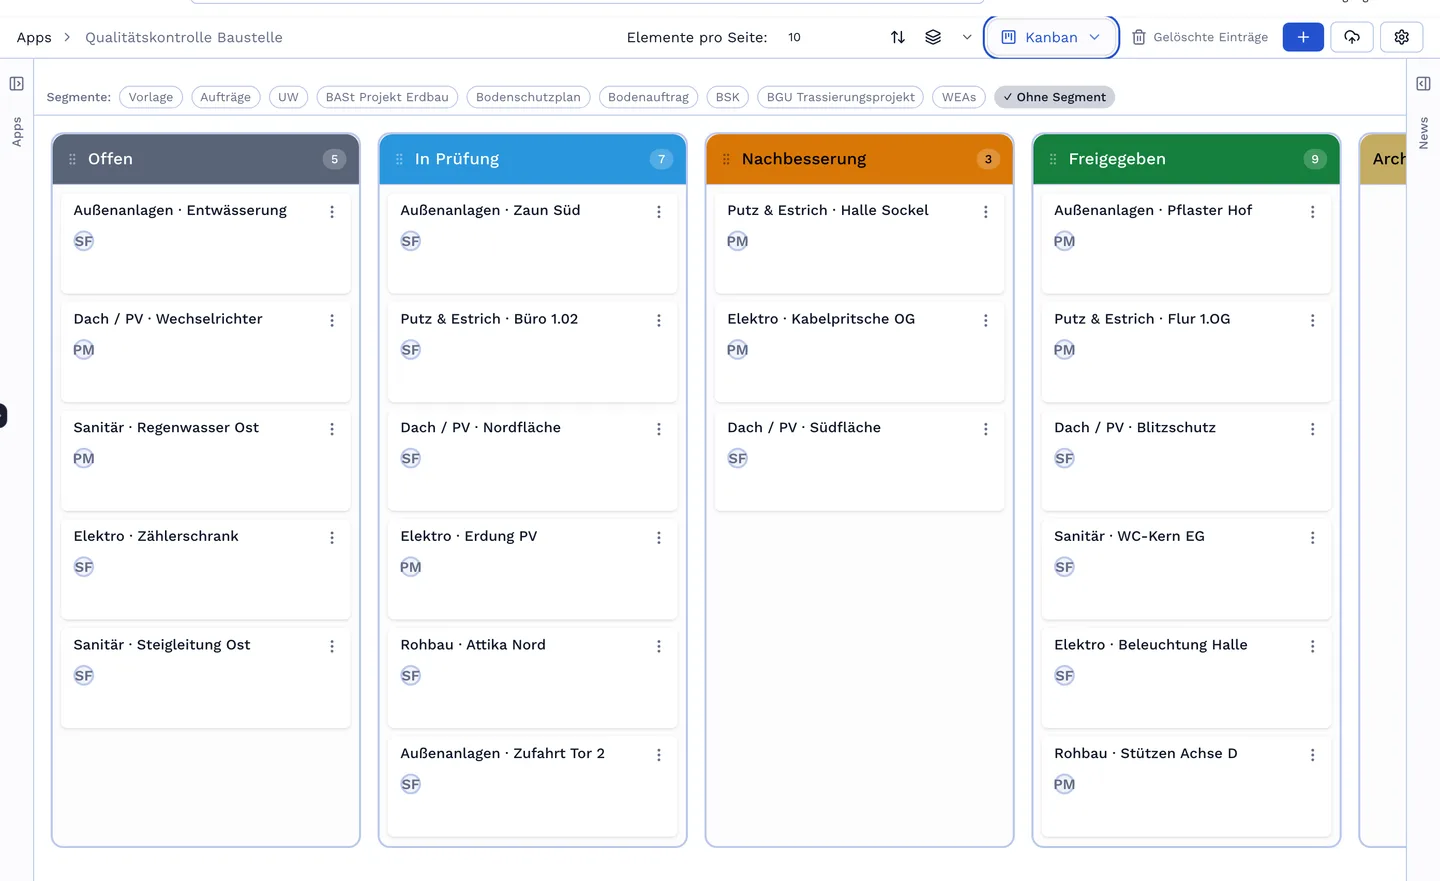This screenshot has width=1440, height=881.
Task: Open menu for Außenanlagen · Zufahrt Tor 2
Action: point(659,755)
